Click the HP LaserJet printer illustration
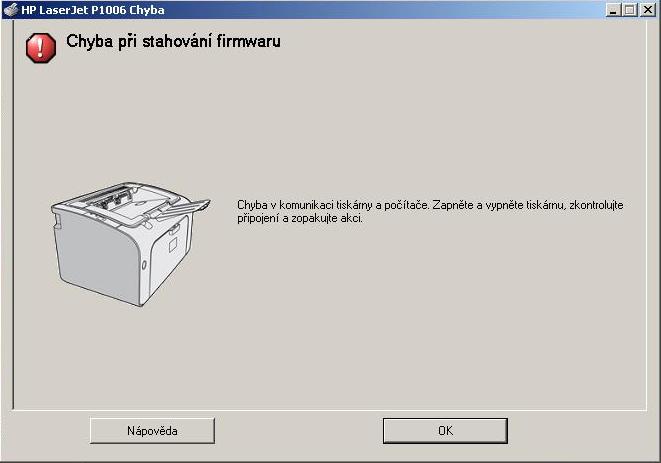 (130, 244)
